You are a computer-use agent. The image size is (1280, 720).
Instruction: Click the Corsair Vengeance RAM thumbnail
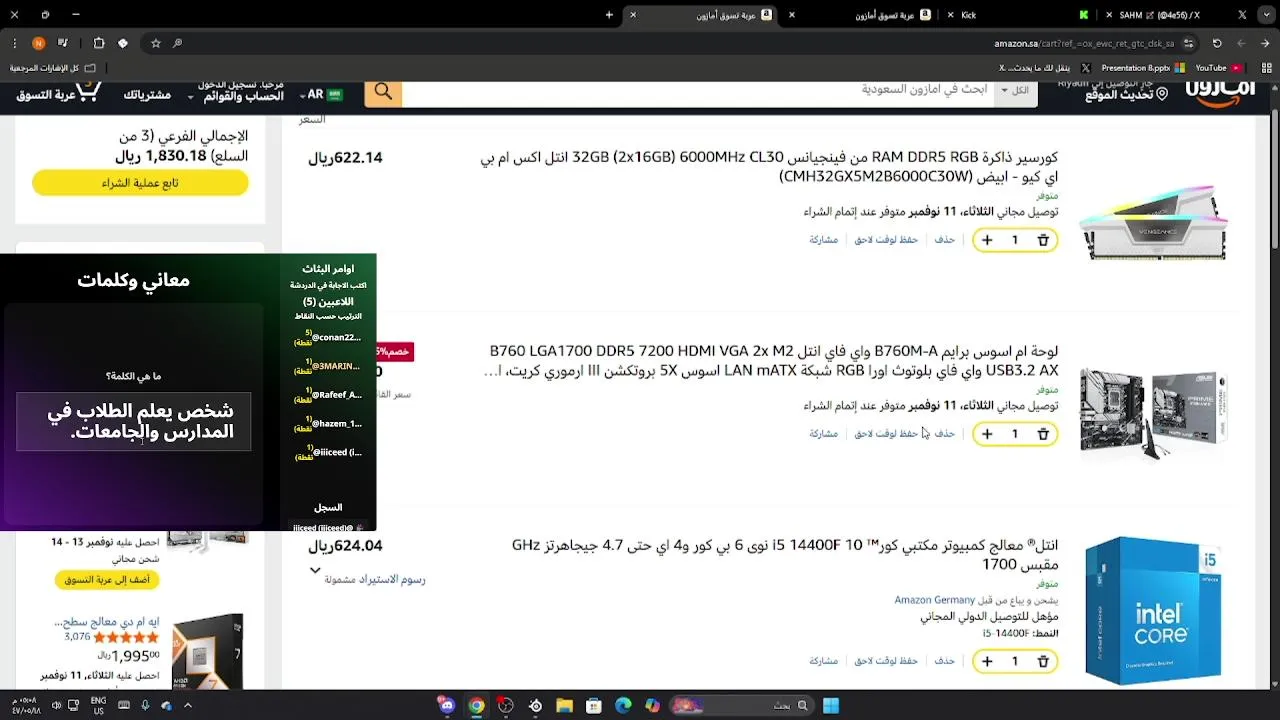click(1153, 223)
